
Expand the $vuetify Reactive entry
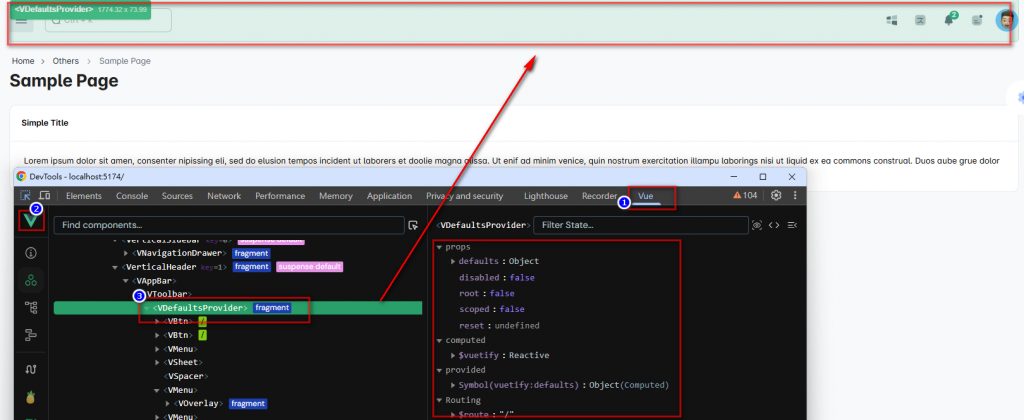pyautogui.click(x=453, y=355)
